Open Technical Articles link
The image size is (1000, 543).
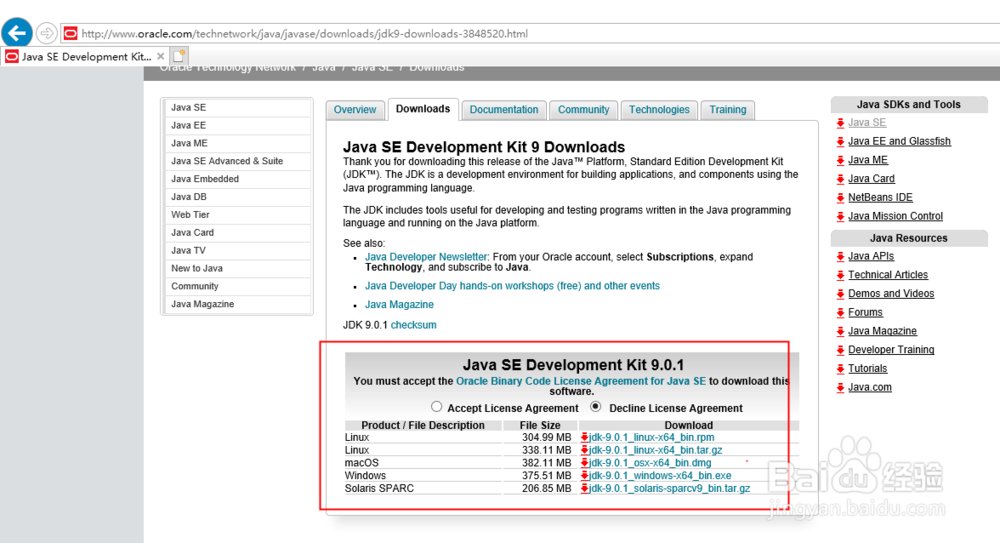coord(888,274)
